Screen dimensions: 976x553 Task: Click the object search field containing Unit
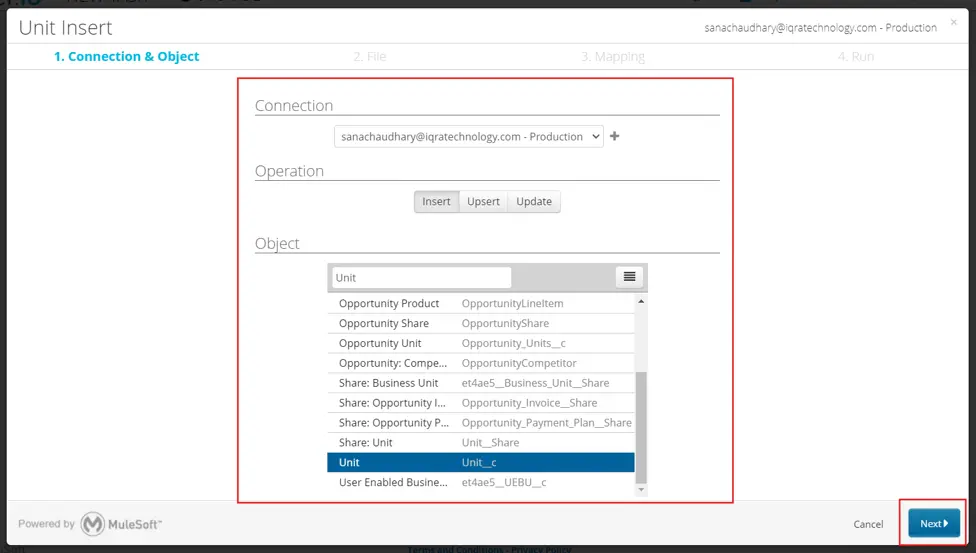(x=421, y=278)
